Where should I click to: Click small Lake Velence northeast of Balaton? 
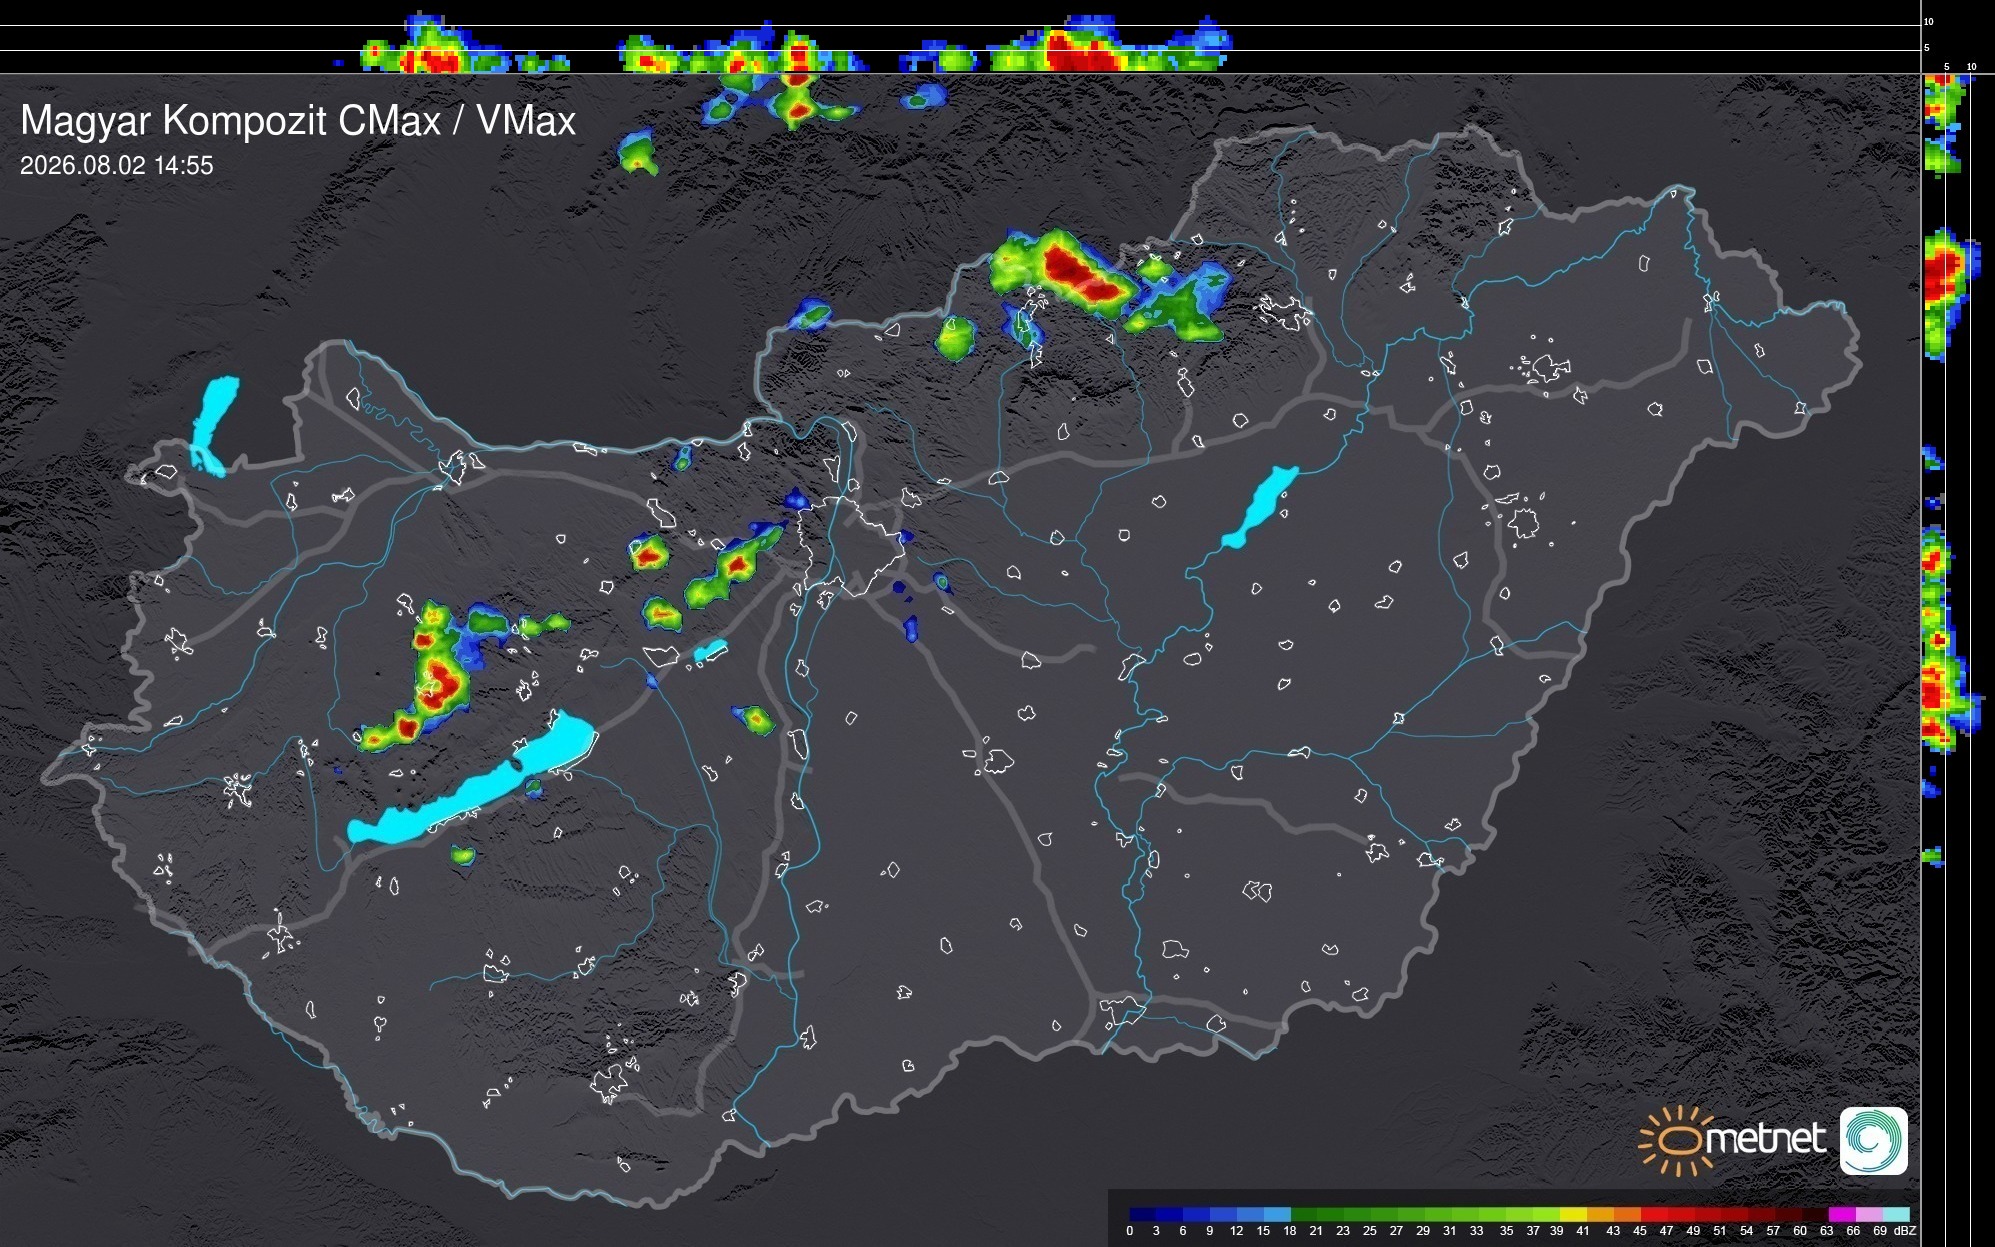click(x=710, y=651)
